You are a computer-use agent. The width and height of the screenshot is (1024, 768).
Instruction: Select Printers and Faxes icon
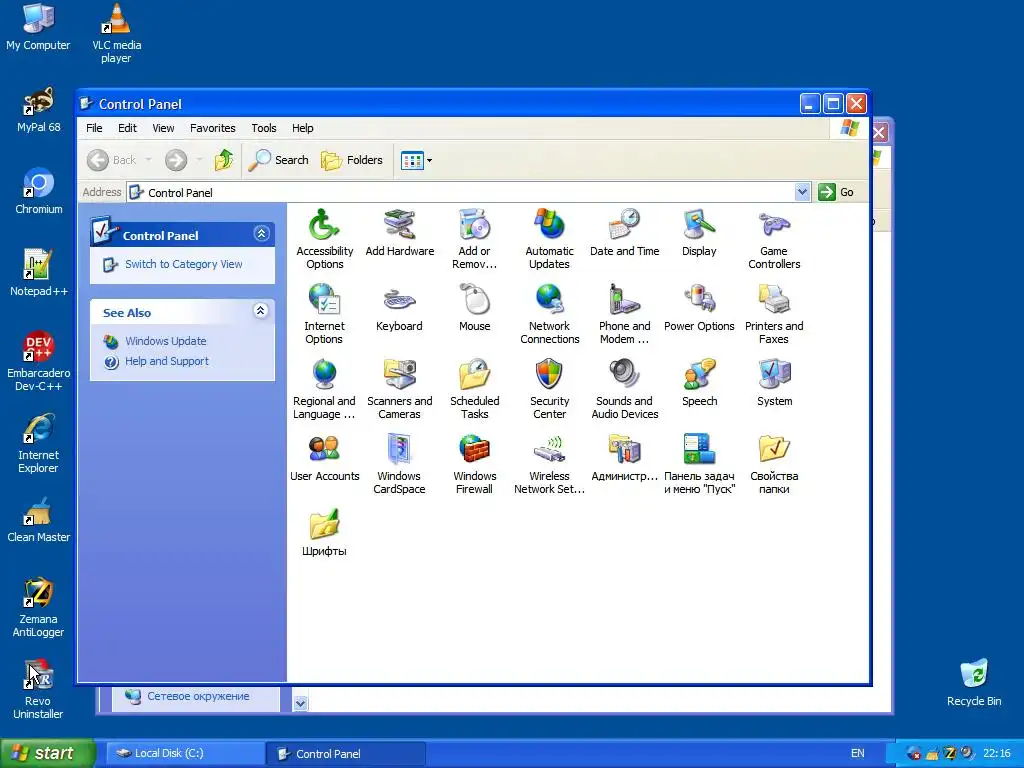[775, 300]
